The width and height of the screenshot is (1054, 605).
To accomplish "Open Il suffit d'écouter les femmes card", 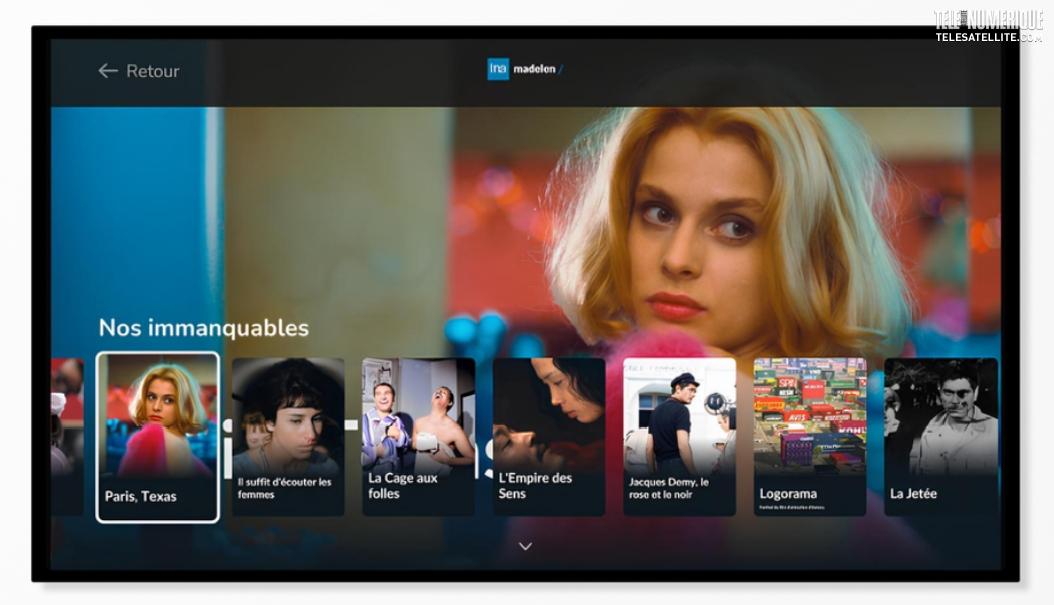I will coord(288,437).
